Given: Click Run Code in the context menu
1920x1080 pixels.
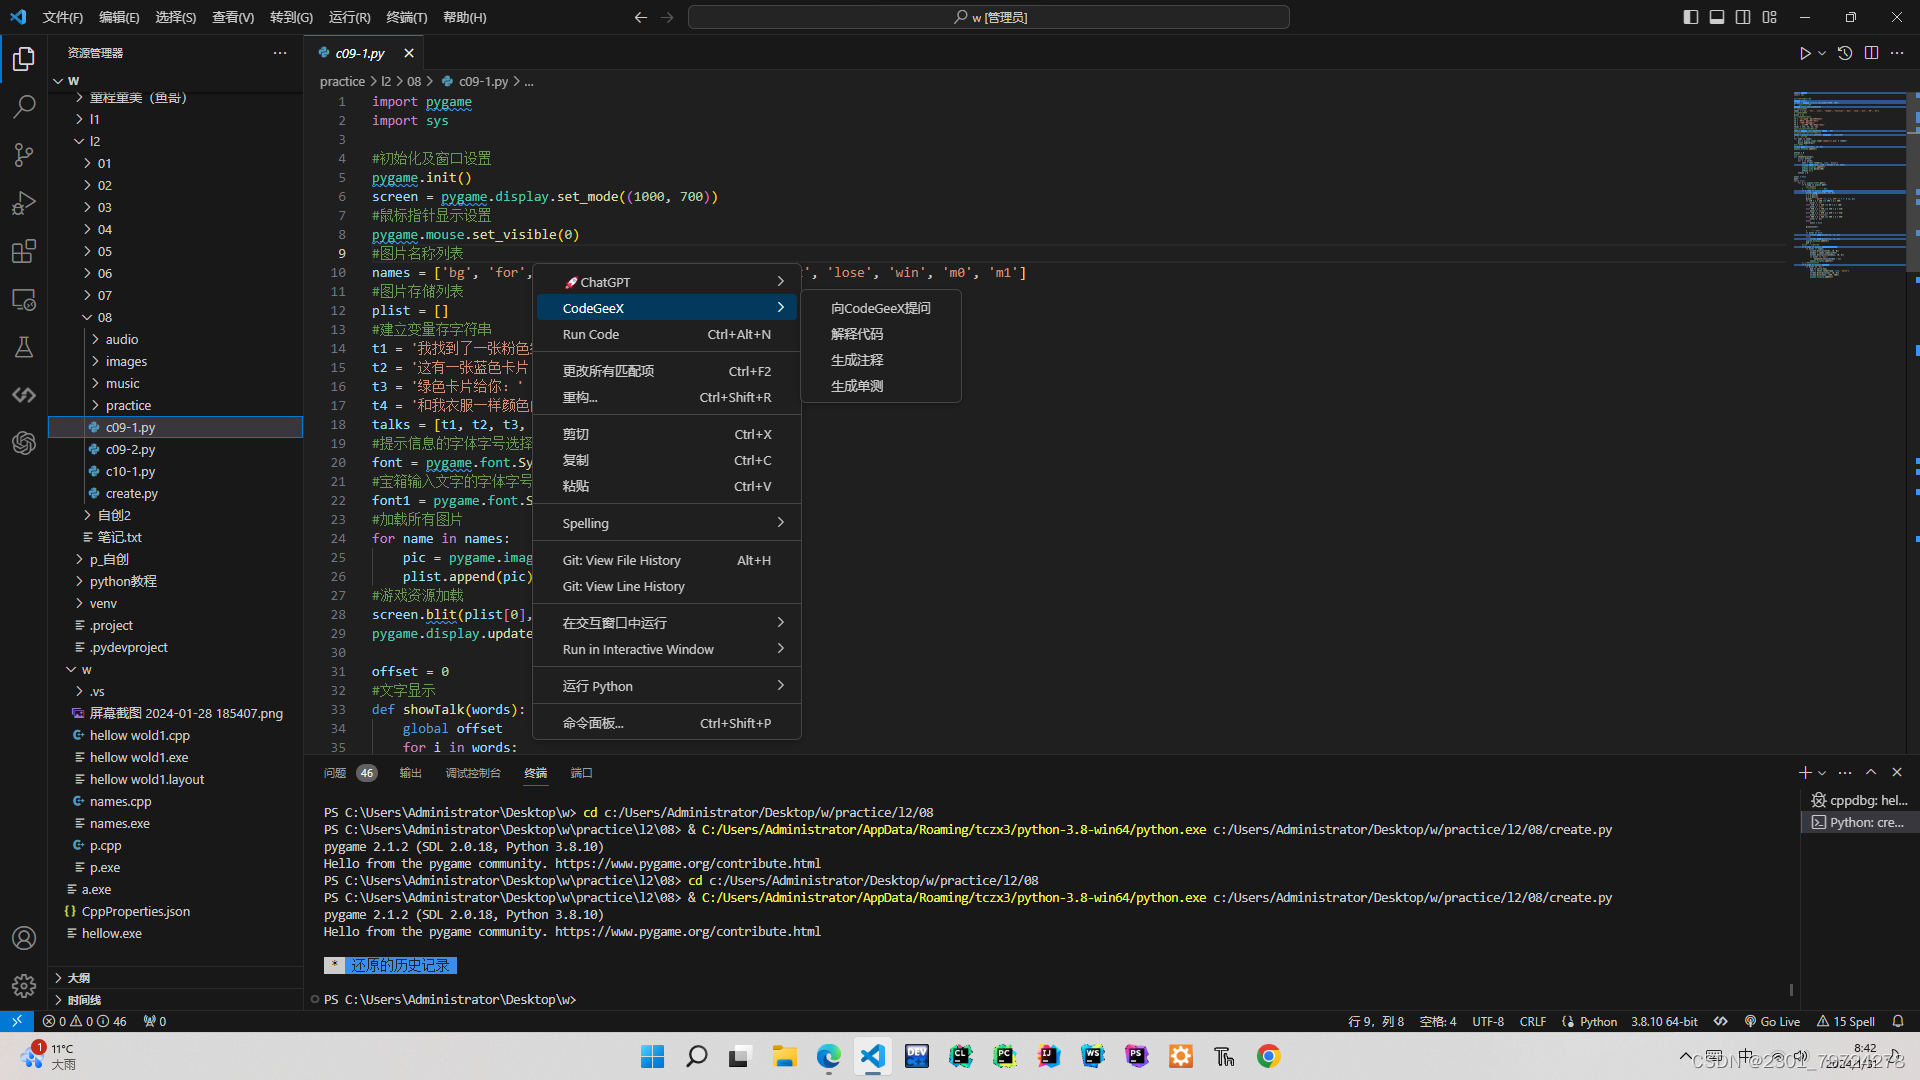Looking at the screenshot, I should tap(590, 334).
